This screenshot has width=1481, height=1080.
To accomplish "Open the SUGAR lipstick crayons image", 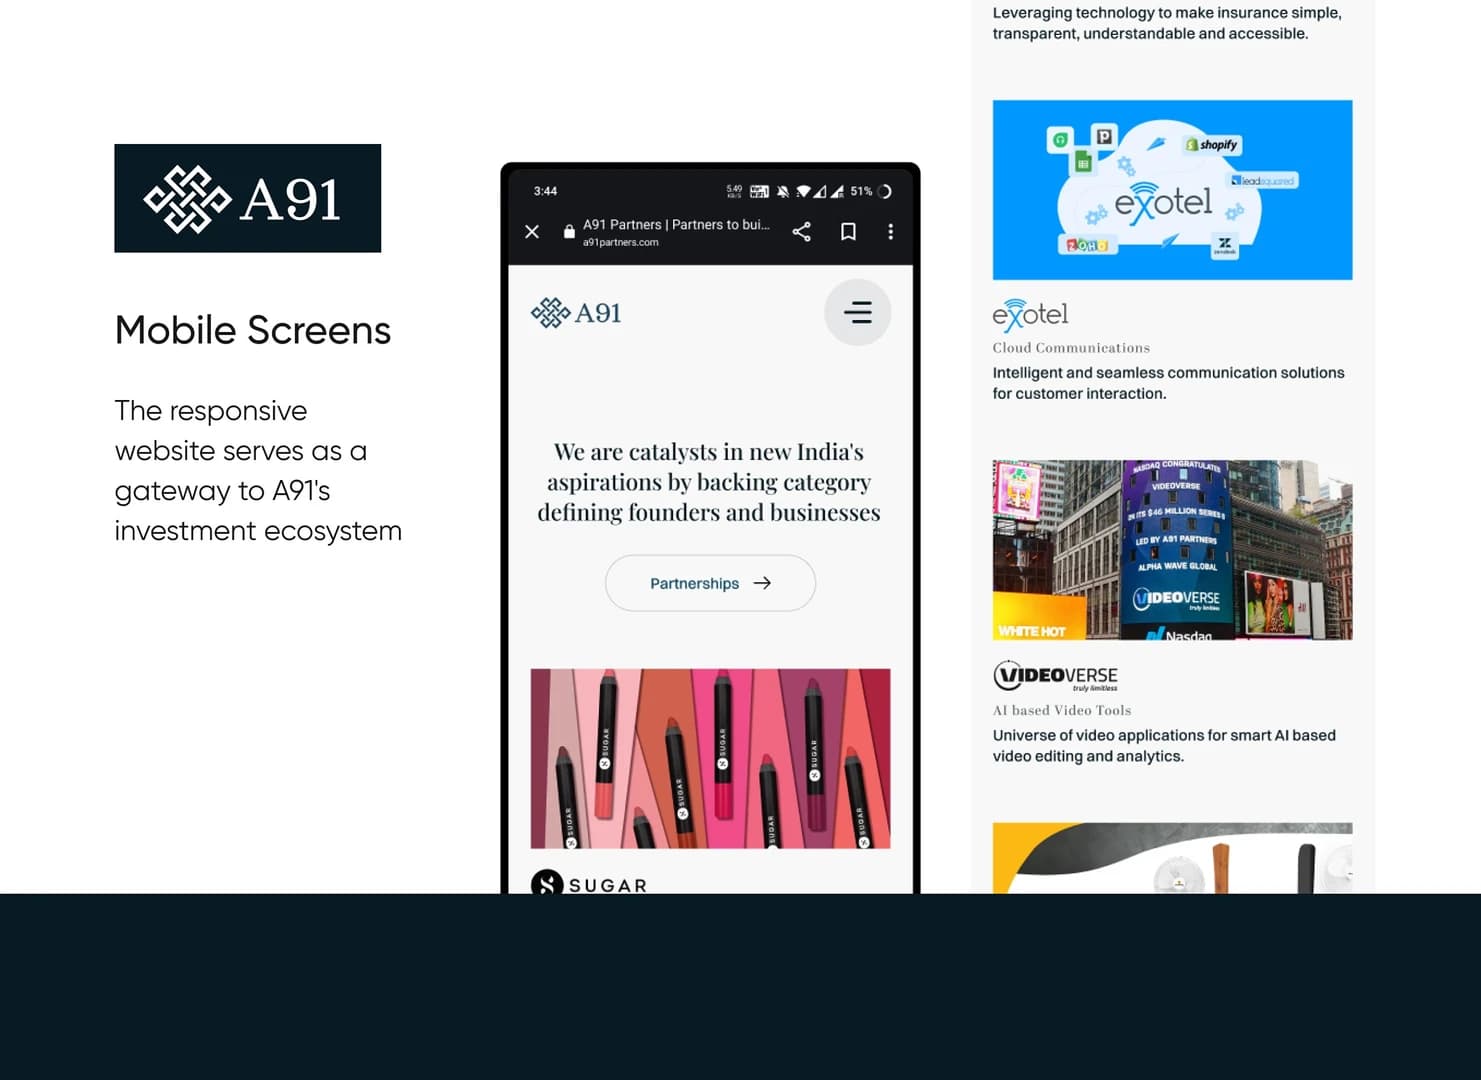I will point(710,759).
